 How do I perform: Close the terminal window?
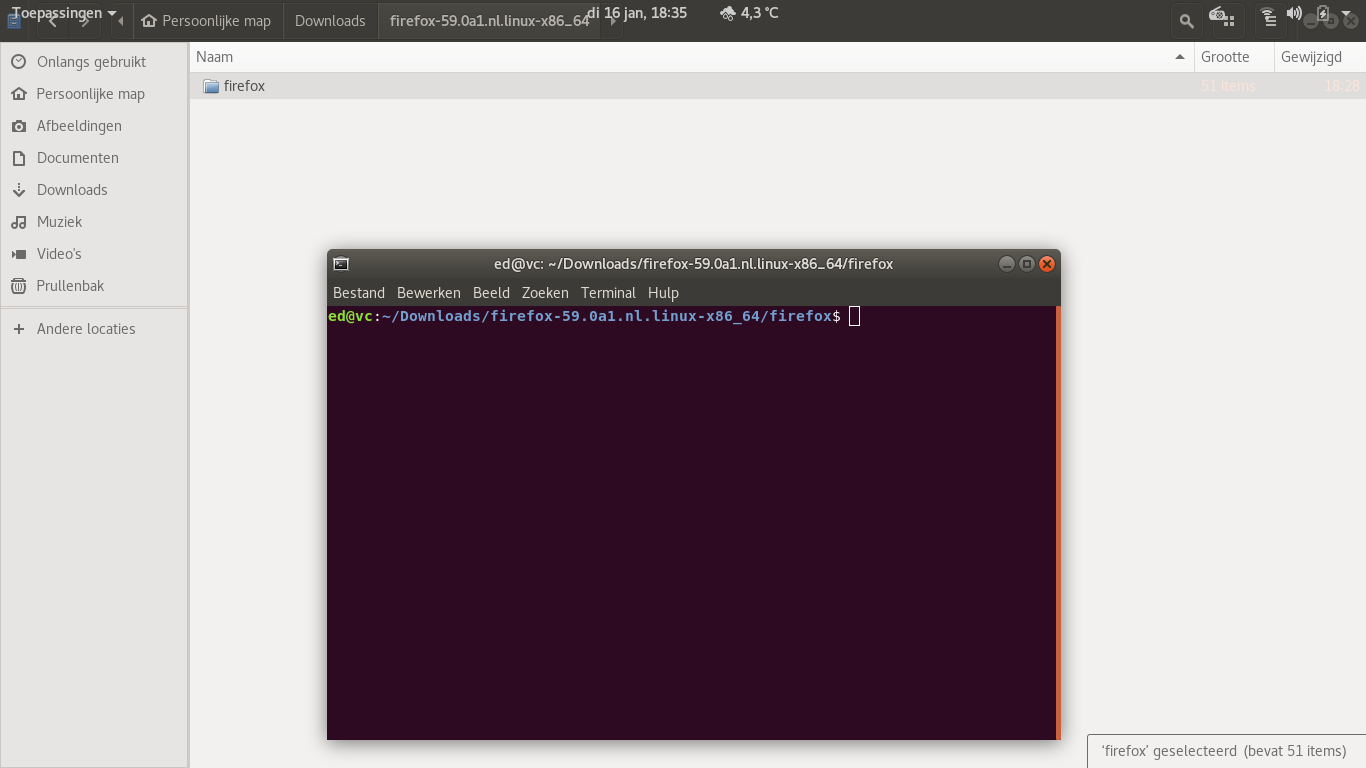click(x=1047, y=264)
